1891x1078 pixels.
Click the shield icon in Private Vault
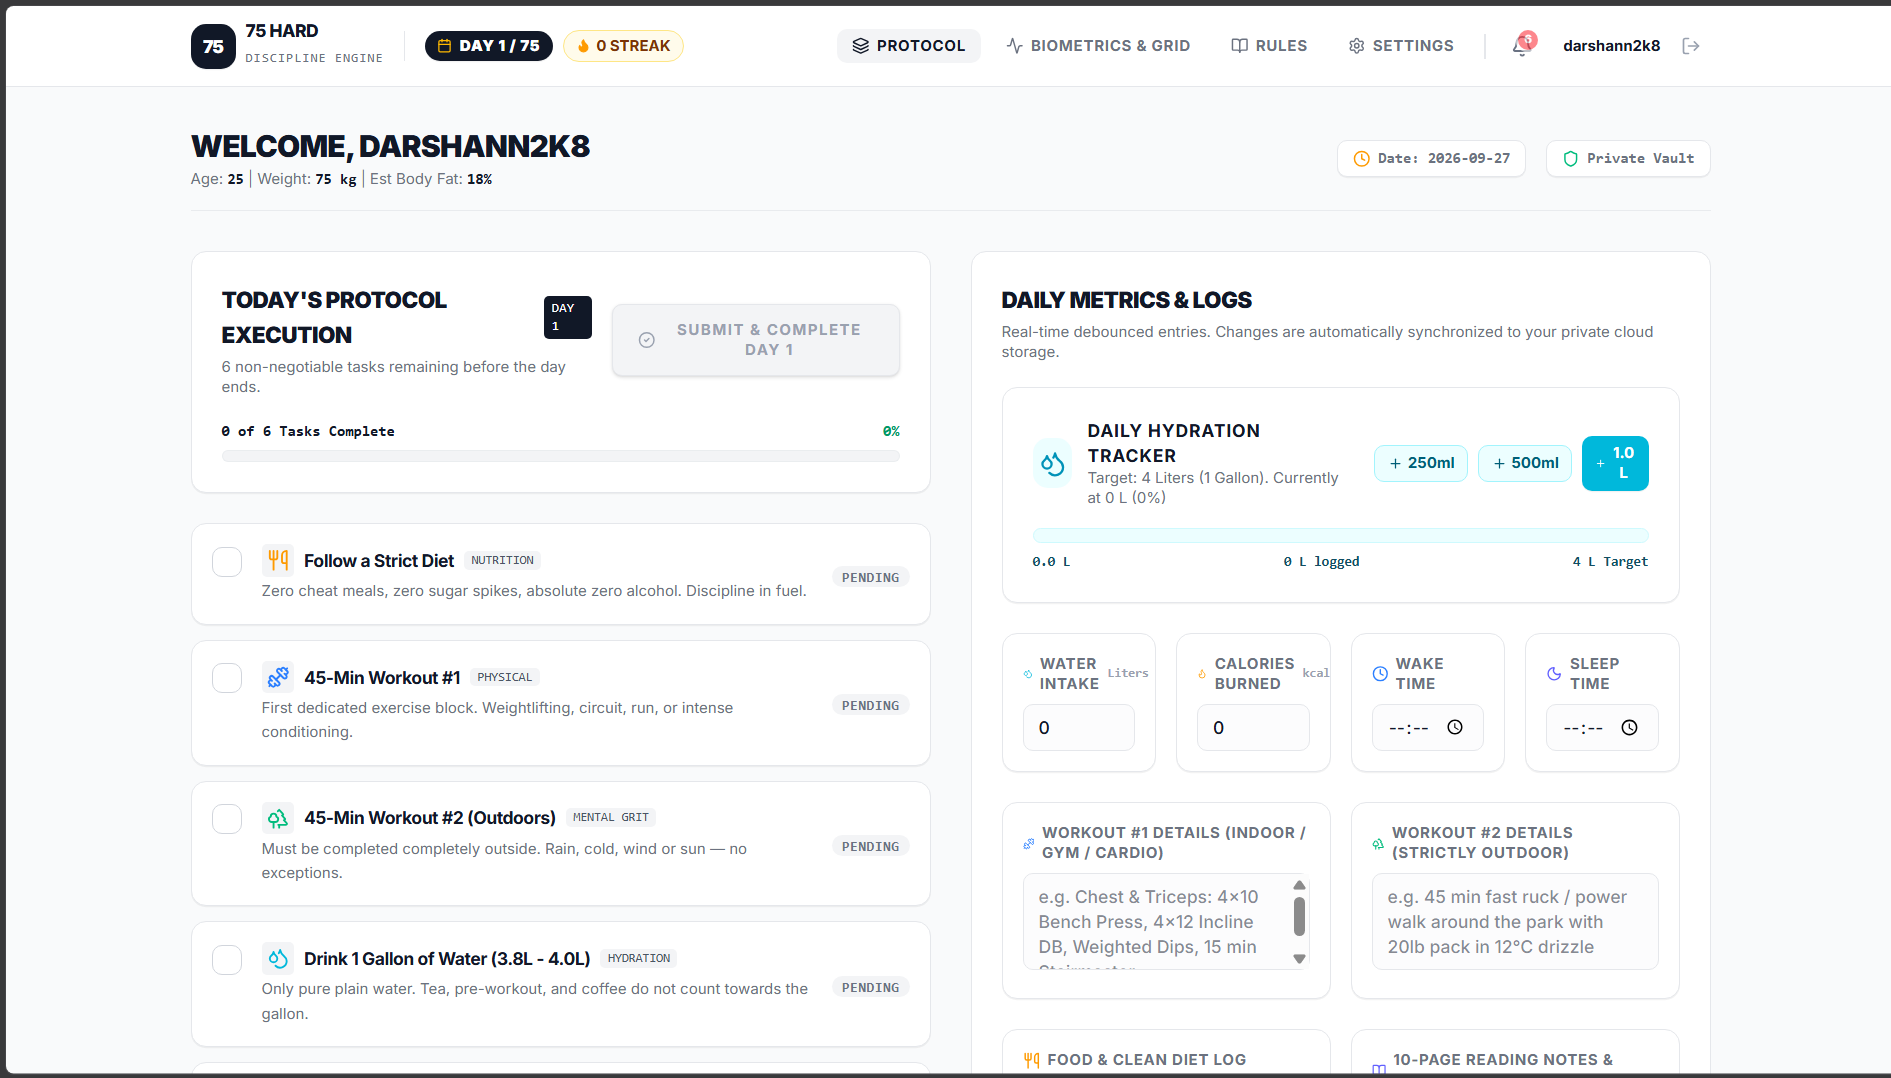tap(1570, 159)
